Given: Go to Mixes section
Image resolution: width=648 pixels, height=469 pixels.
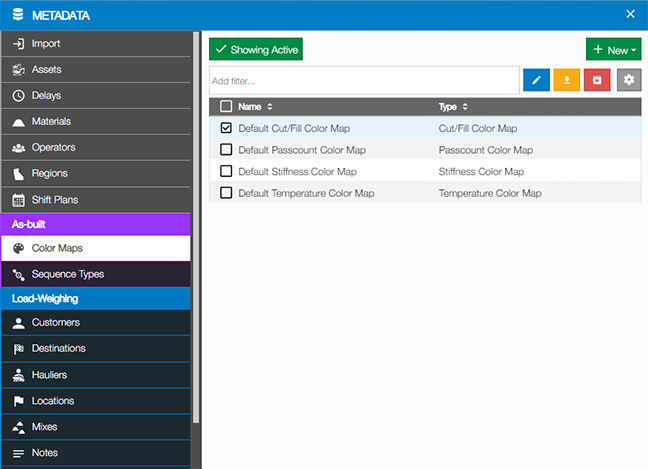Looking at the screenshot, I should click(x=95, y=427).
